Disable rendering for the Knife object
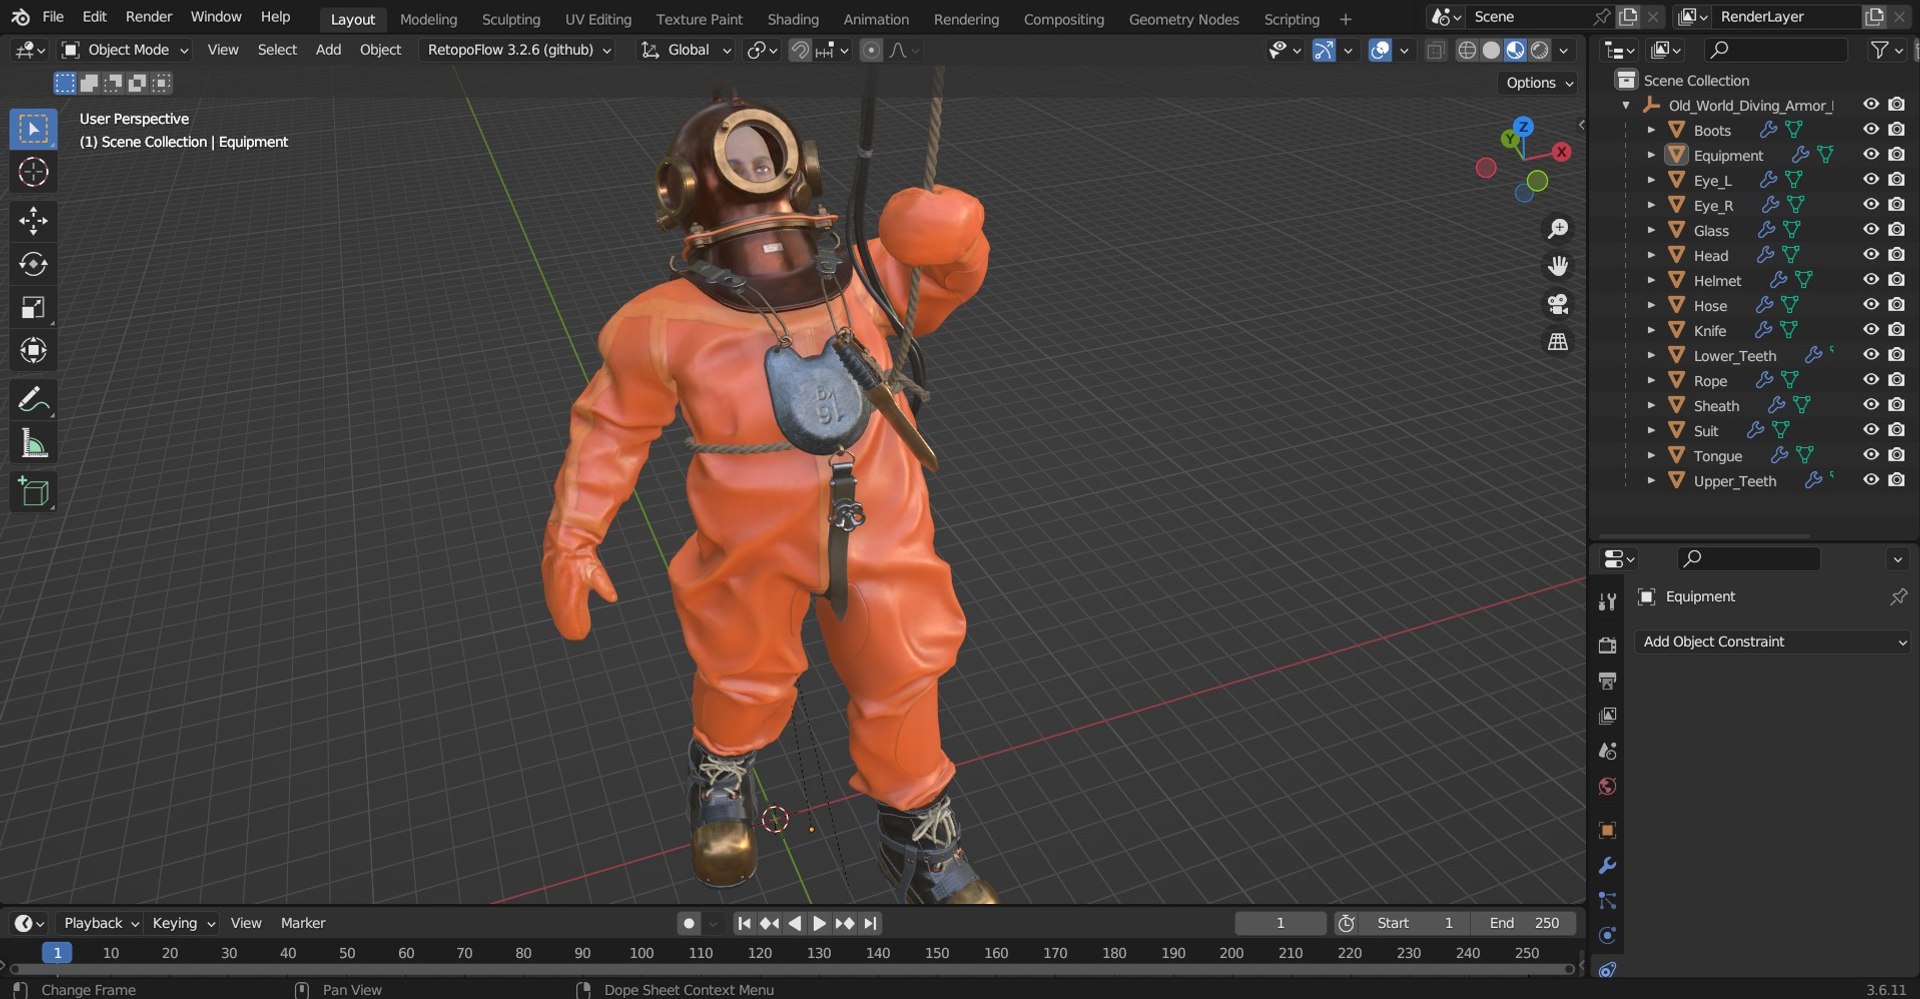This screenshot has height=999, width=1920. coord(1896,330)
